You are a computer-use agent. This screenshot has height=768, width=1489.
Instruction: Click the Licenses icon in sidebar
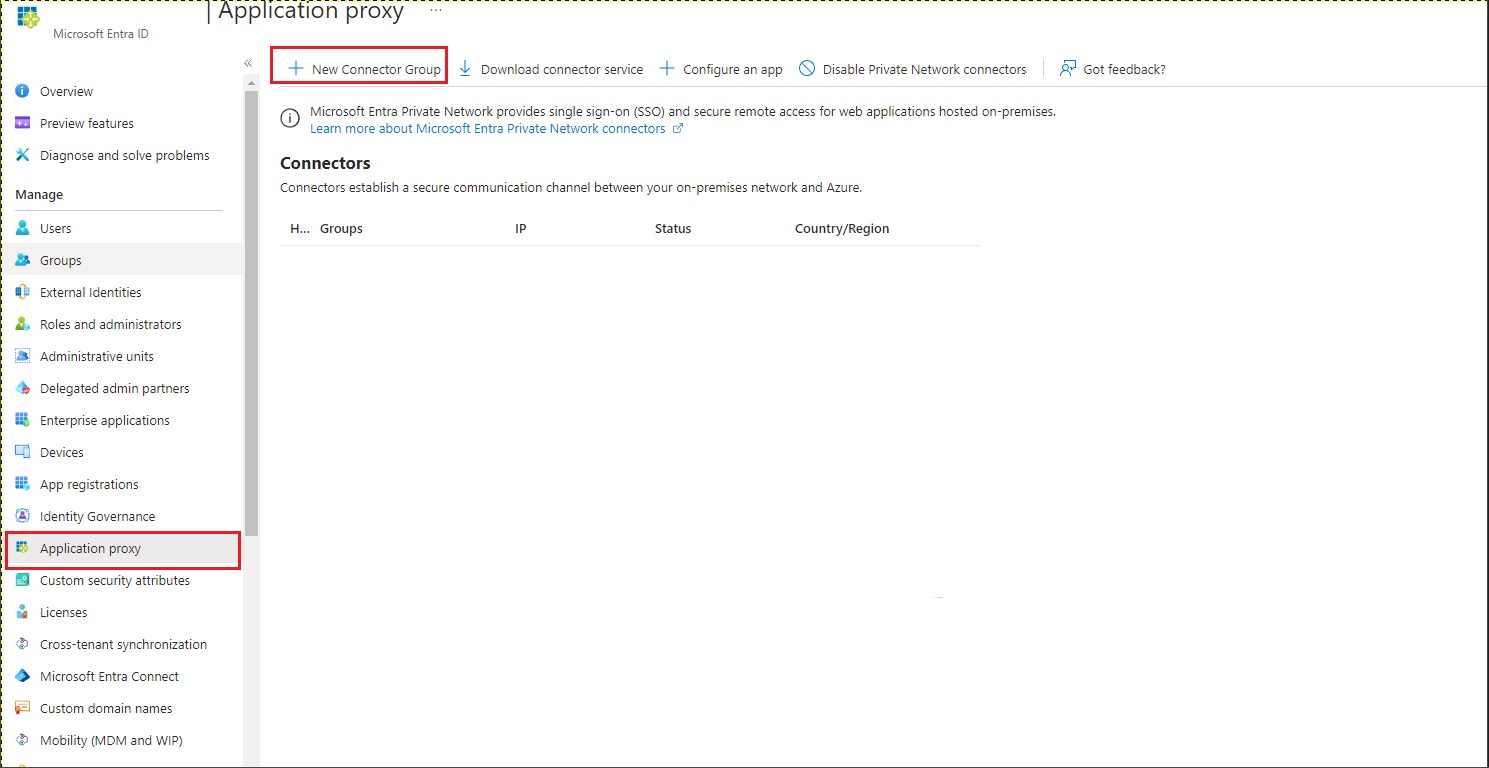[22, 612]
